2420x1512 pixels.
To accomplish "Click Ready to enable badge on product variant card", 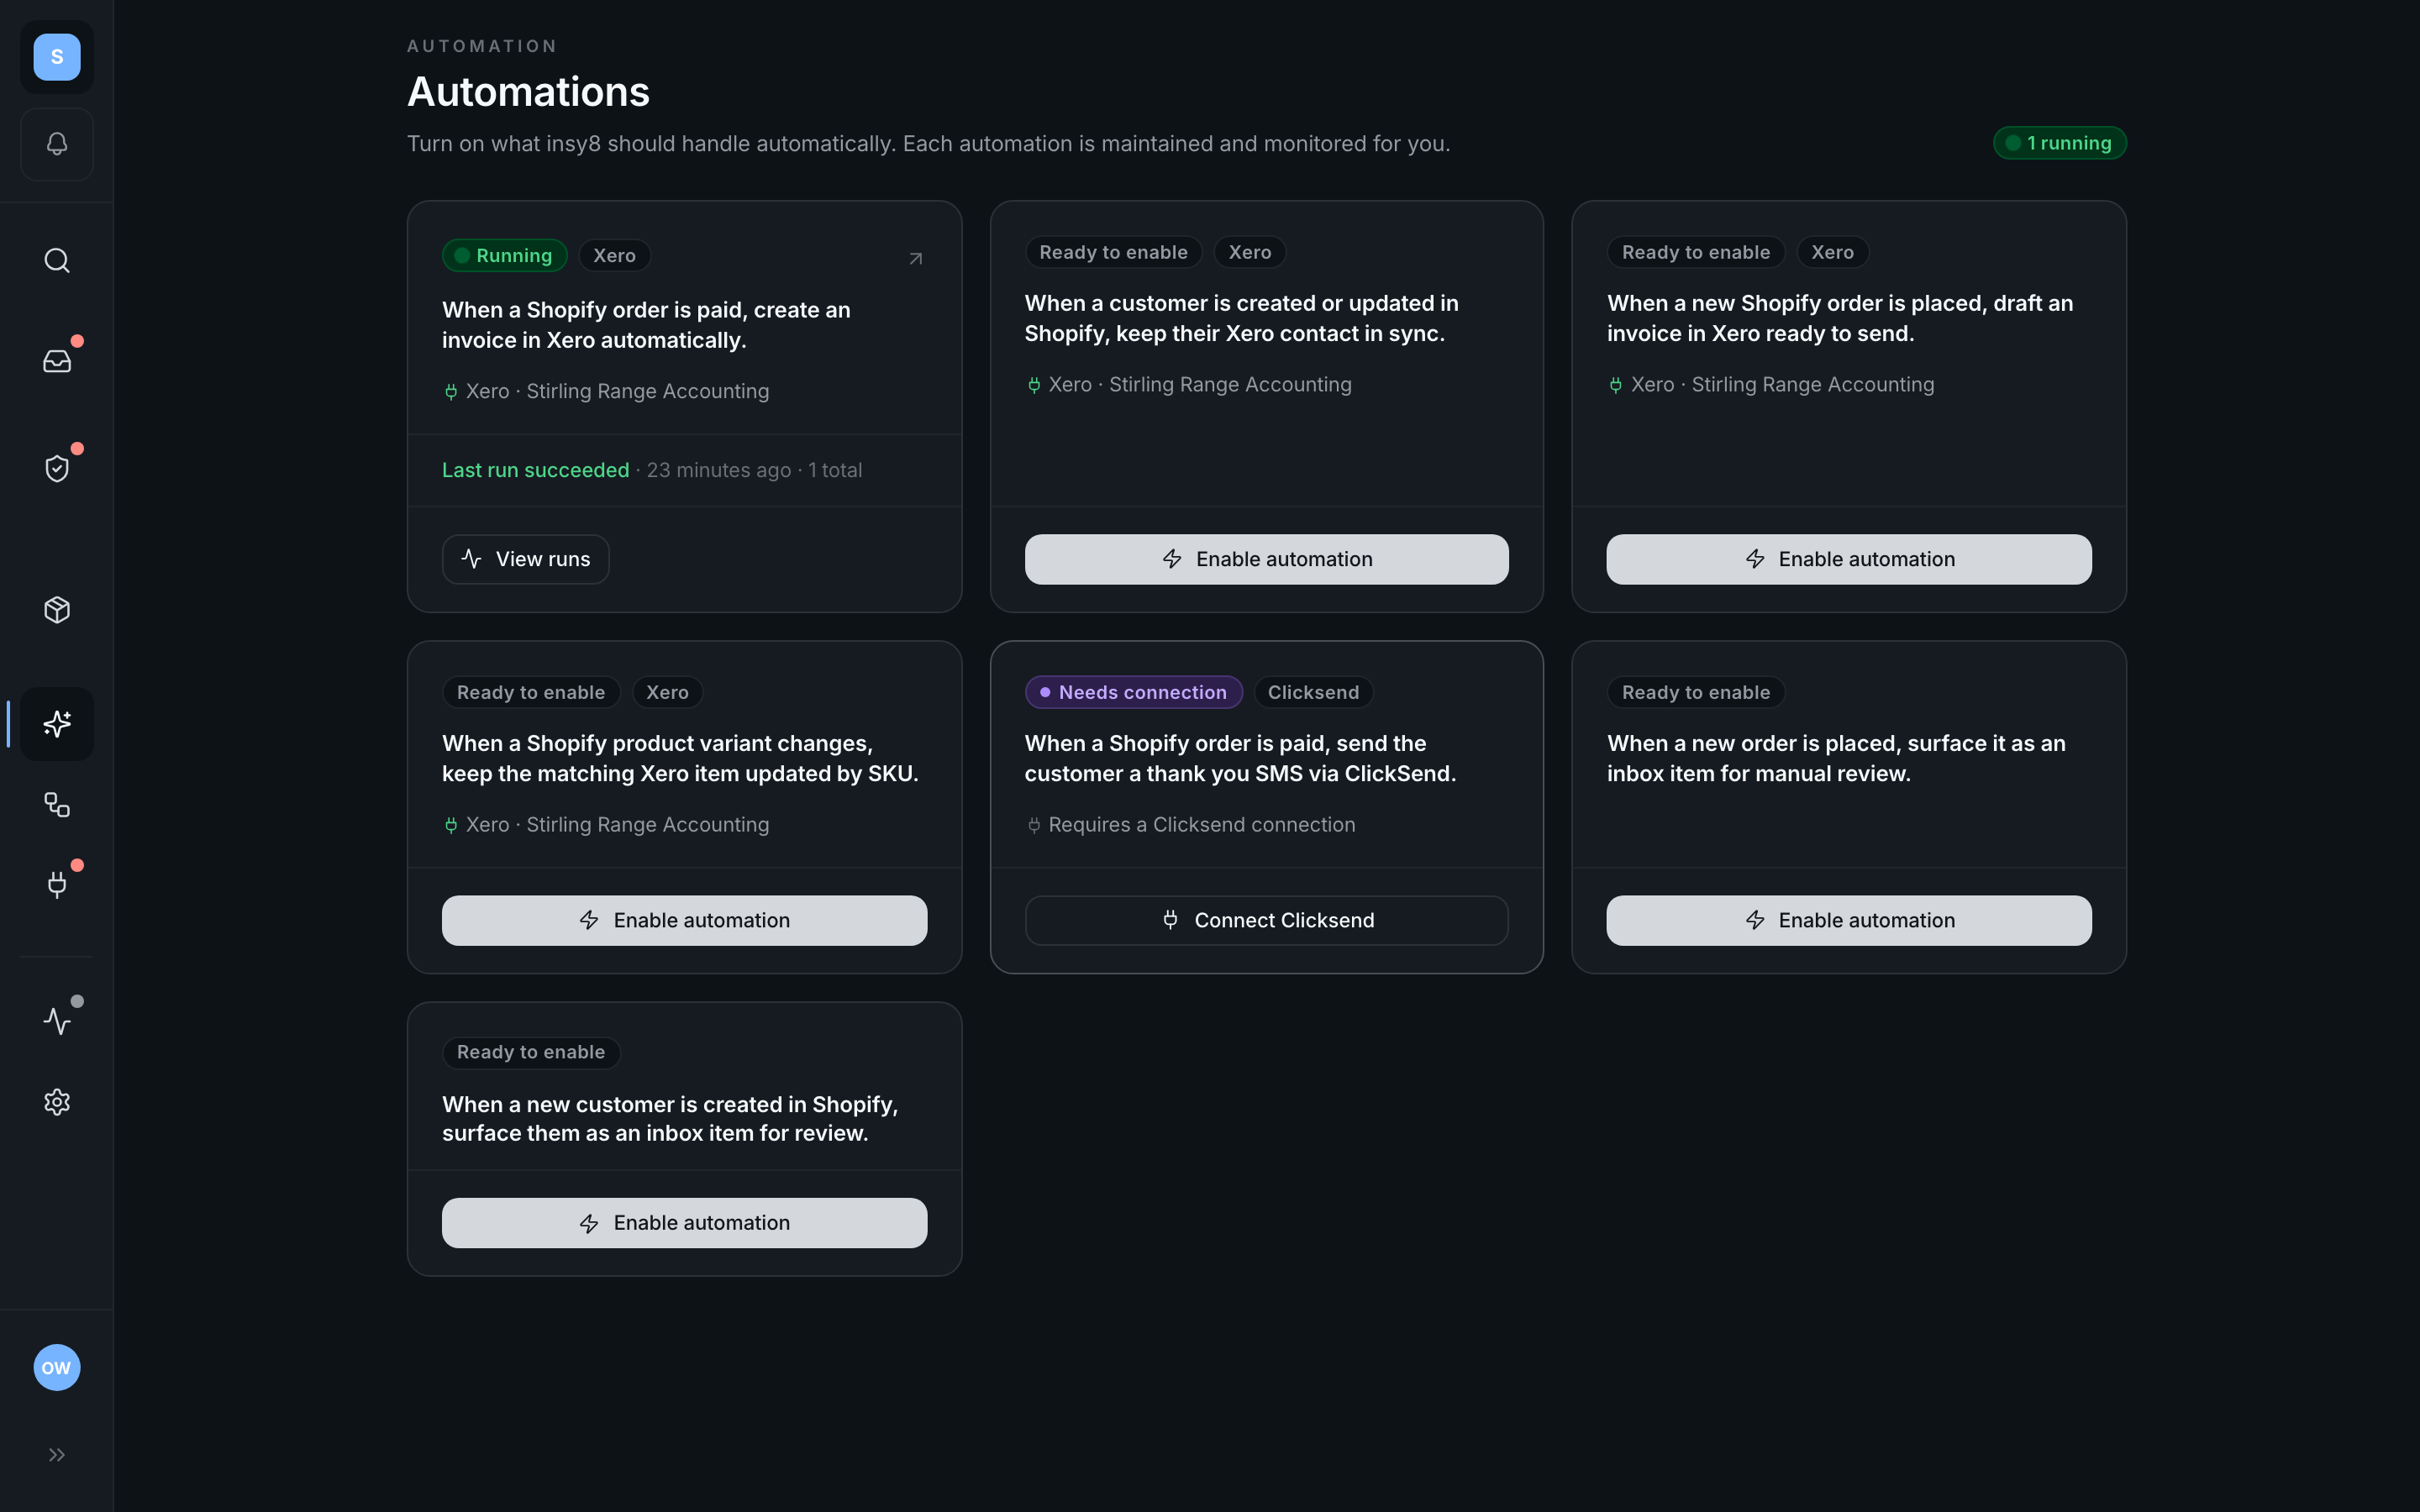I will coord(530,692).
